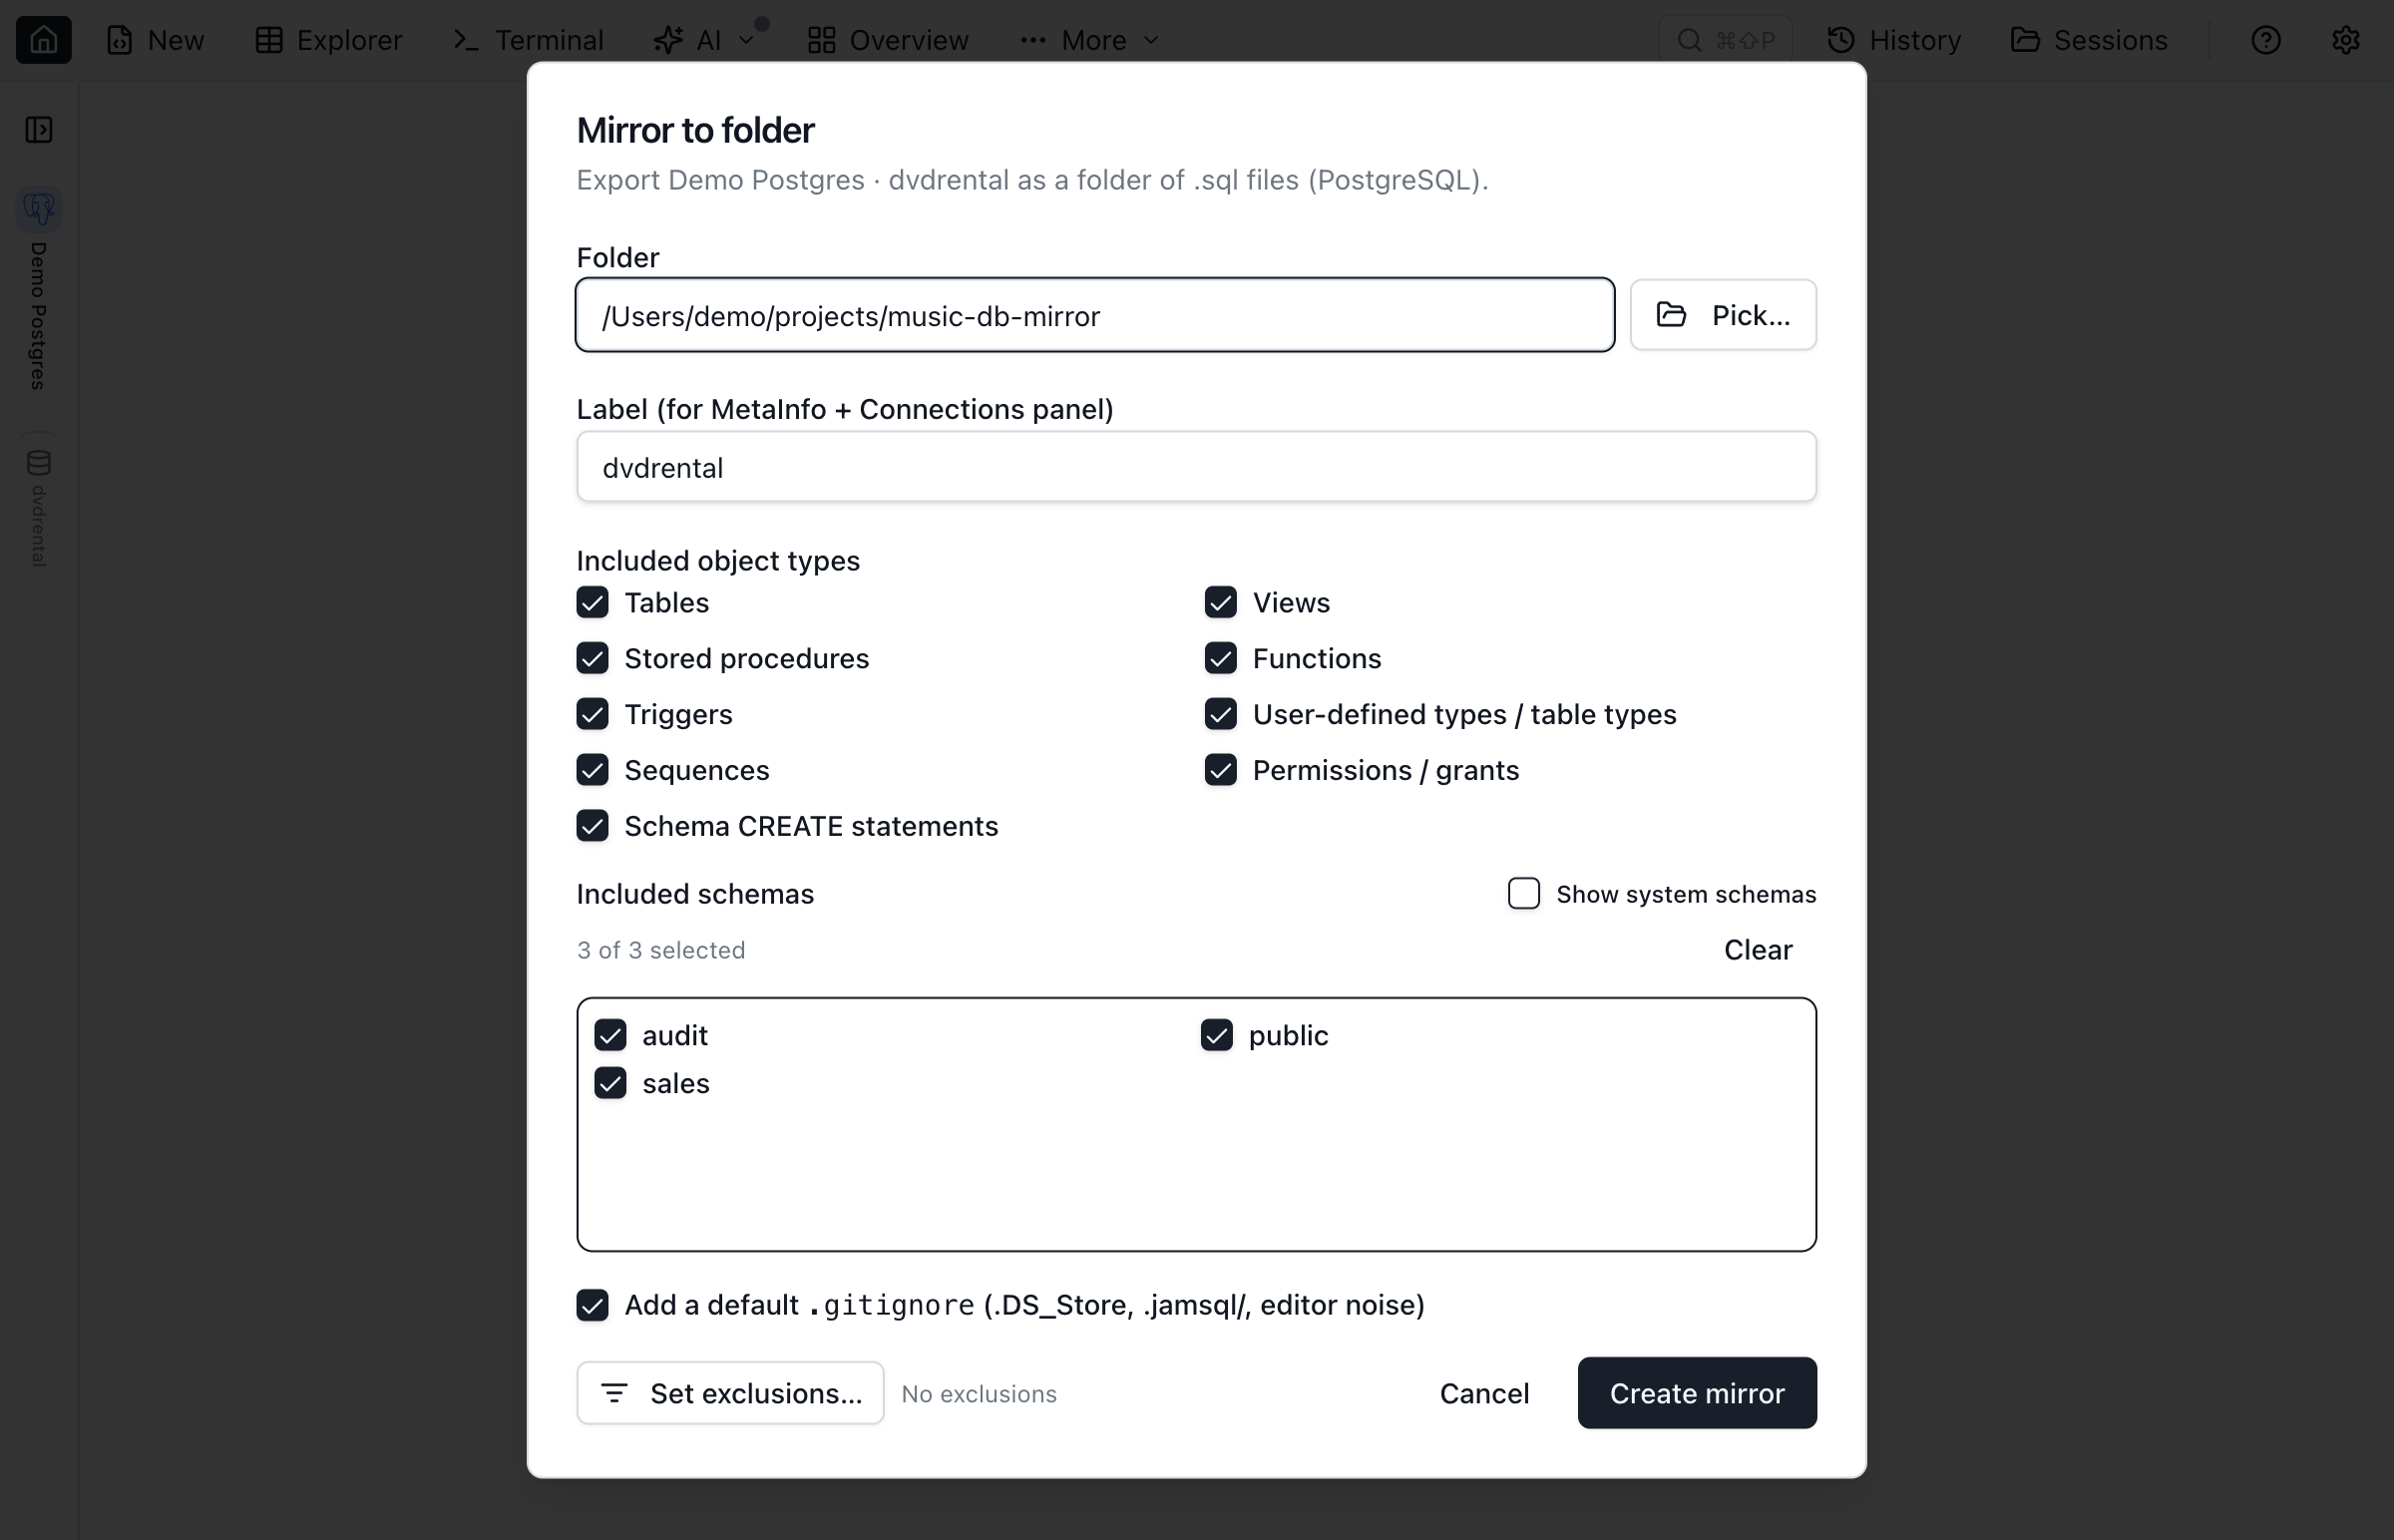Viewport: 2394px width, 1540px height.
Task: Switch to the Explorer tab
Action: [x=328, y=40]
